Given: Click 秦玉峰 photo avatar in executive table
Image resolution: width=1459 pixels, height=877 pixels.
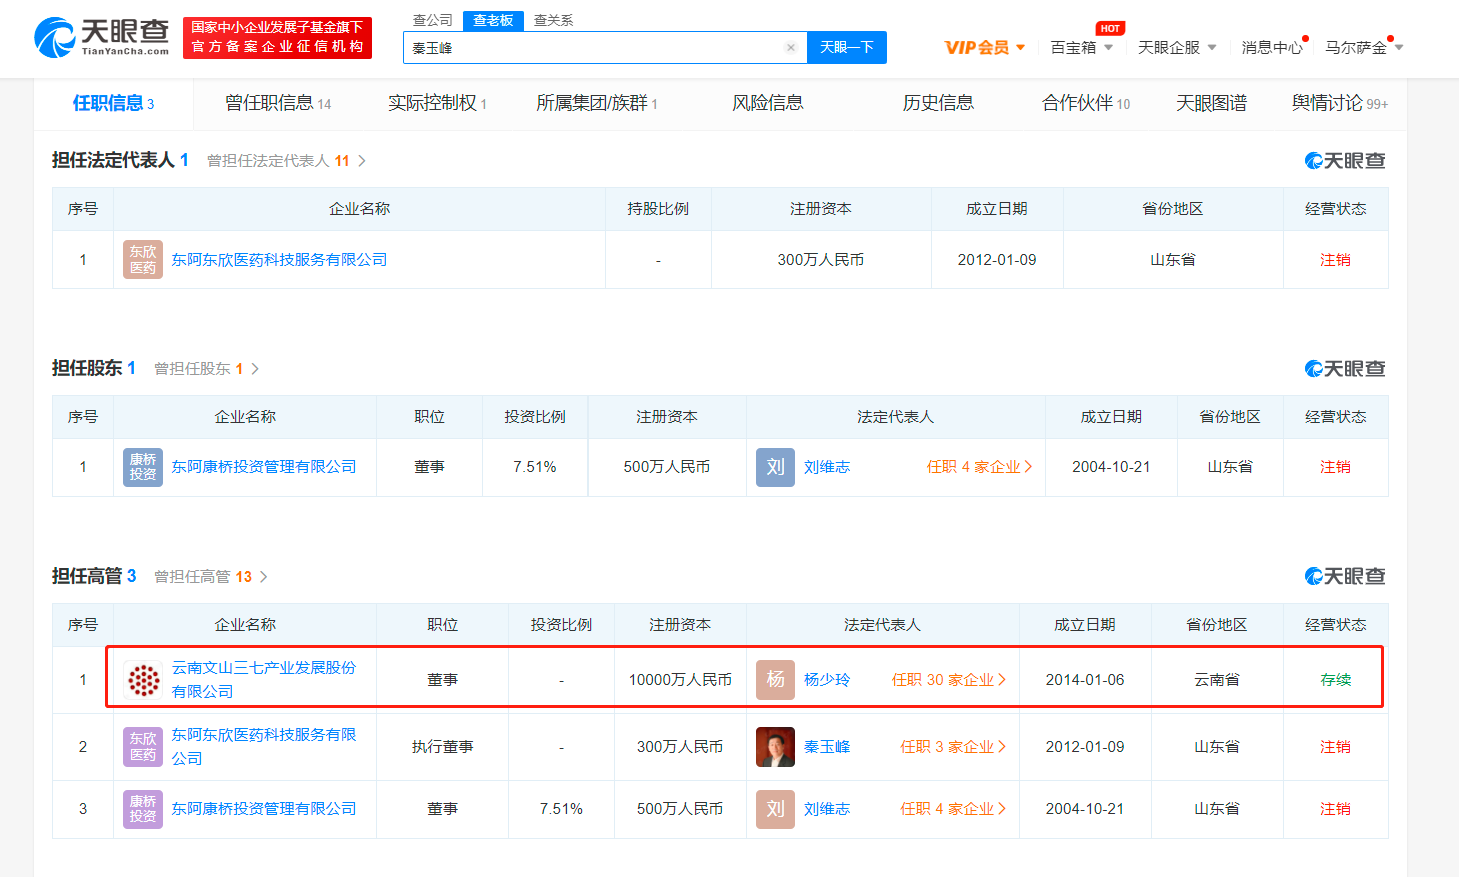Looking at the screenshot, I should [x=775, y=747].
